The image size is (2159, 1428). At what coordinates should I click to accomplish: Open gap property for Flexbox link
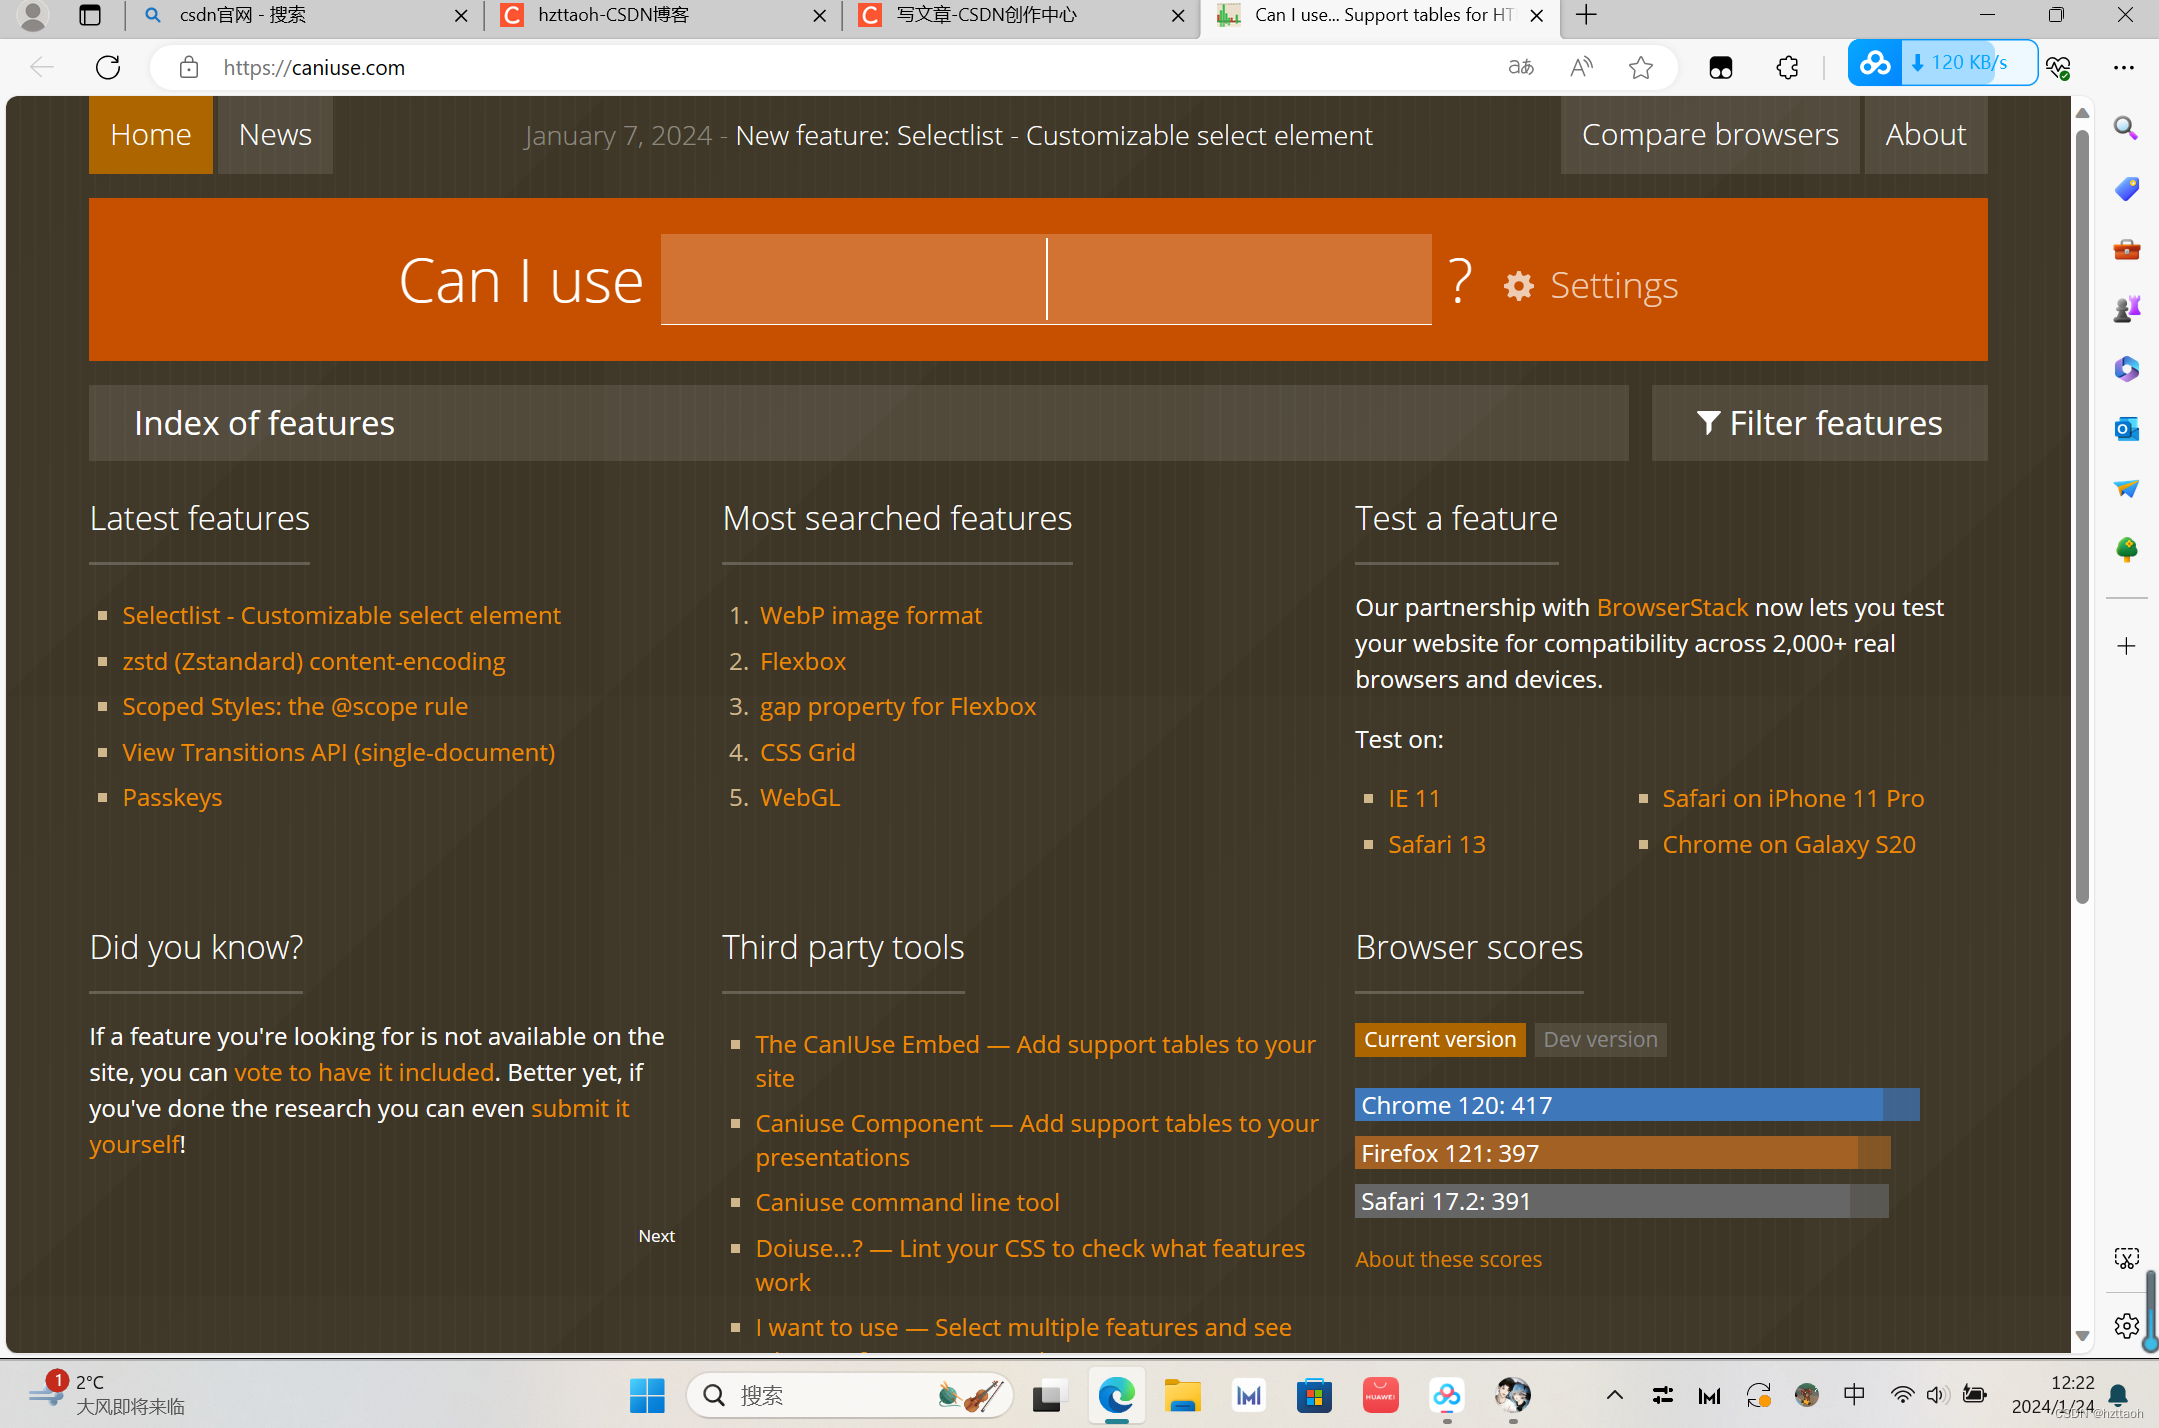click(898, 706)
